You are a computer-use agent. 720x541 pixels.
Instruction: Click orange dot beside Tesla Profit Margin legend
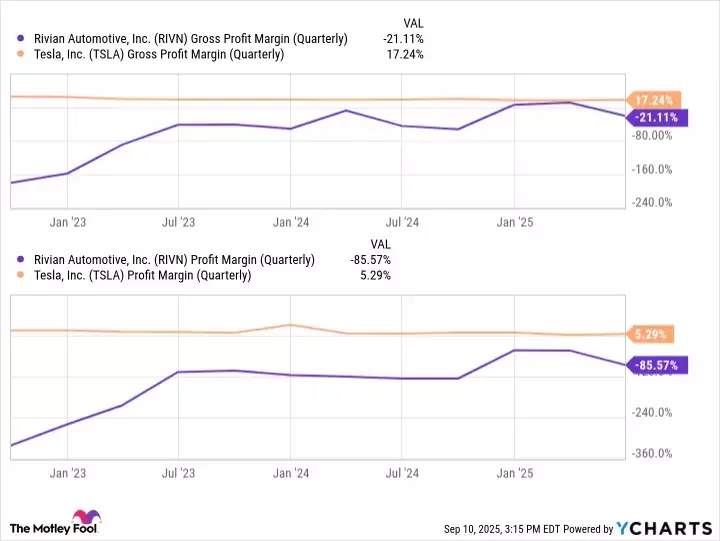[21, 275]
